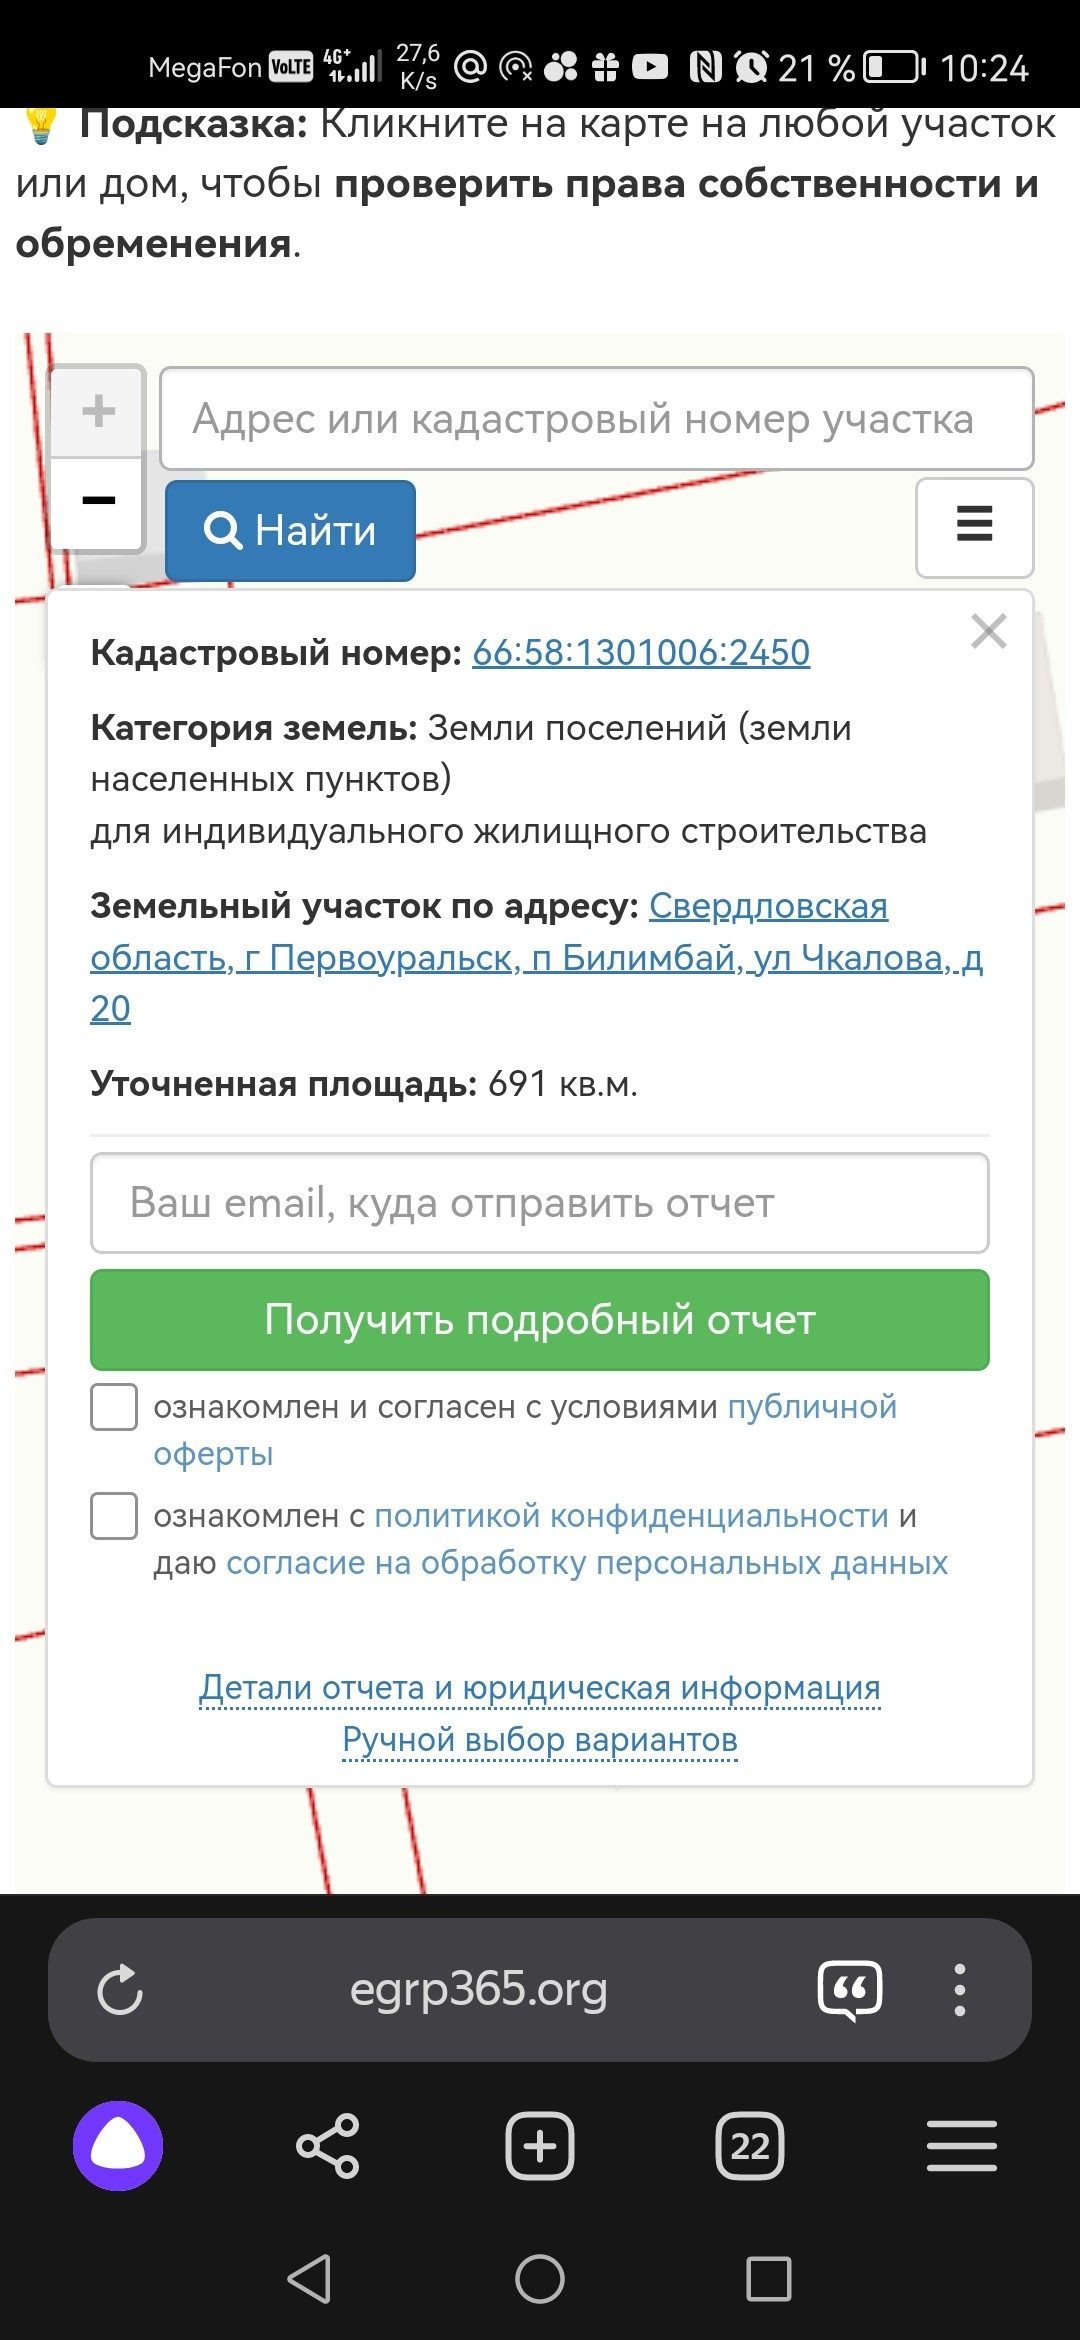Accept the public offer terms checkbox
The image size is (1080, 2340).
pos(114,1407)
